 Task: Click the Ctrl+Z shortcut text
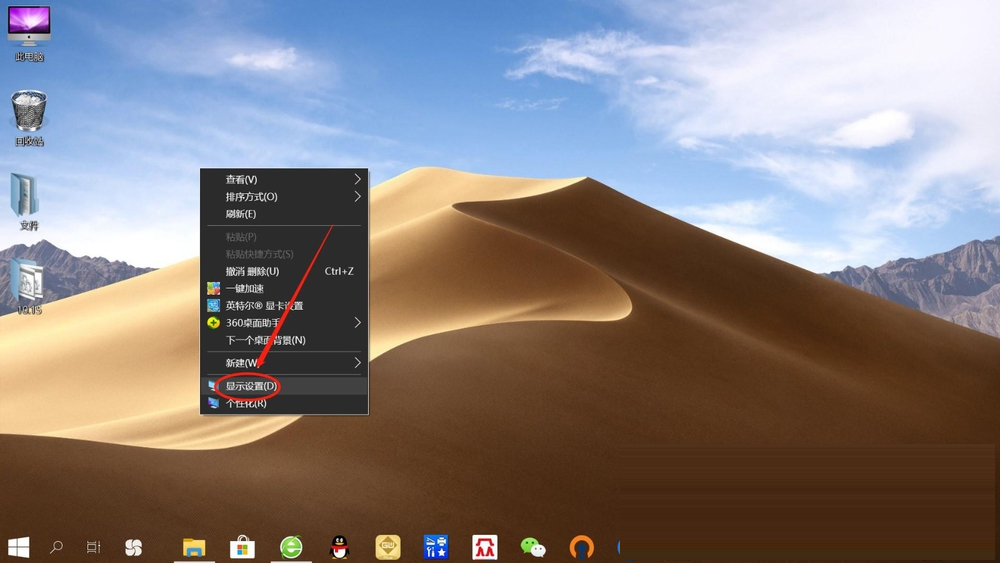tap(339, 271)
